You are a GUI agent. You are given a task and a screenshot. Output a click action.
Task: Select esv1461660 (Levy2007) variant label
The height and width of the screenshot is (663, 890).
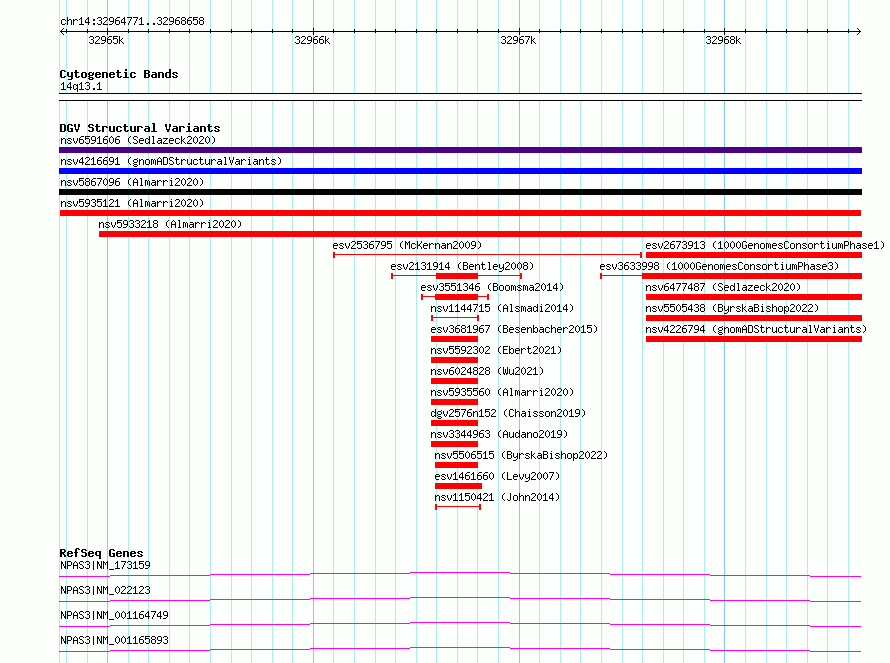(497, 476)
